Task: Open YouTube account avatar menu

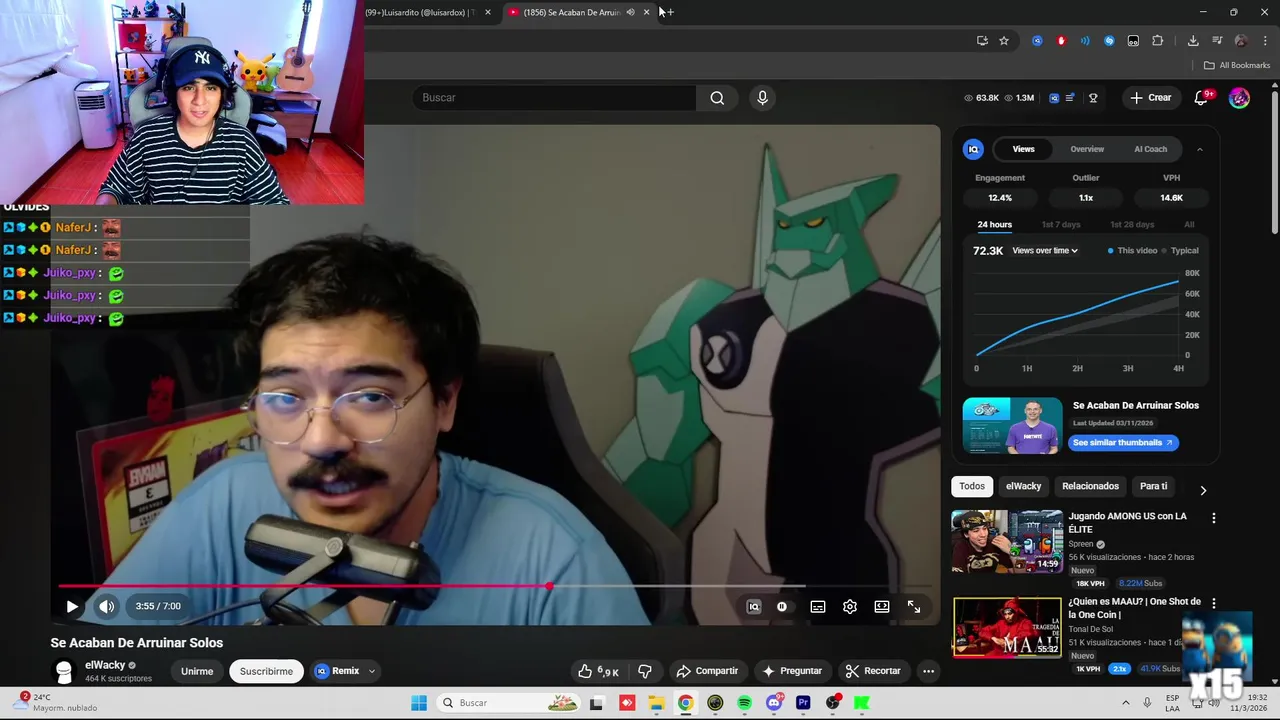Action: point(1239,98)
